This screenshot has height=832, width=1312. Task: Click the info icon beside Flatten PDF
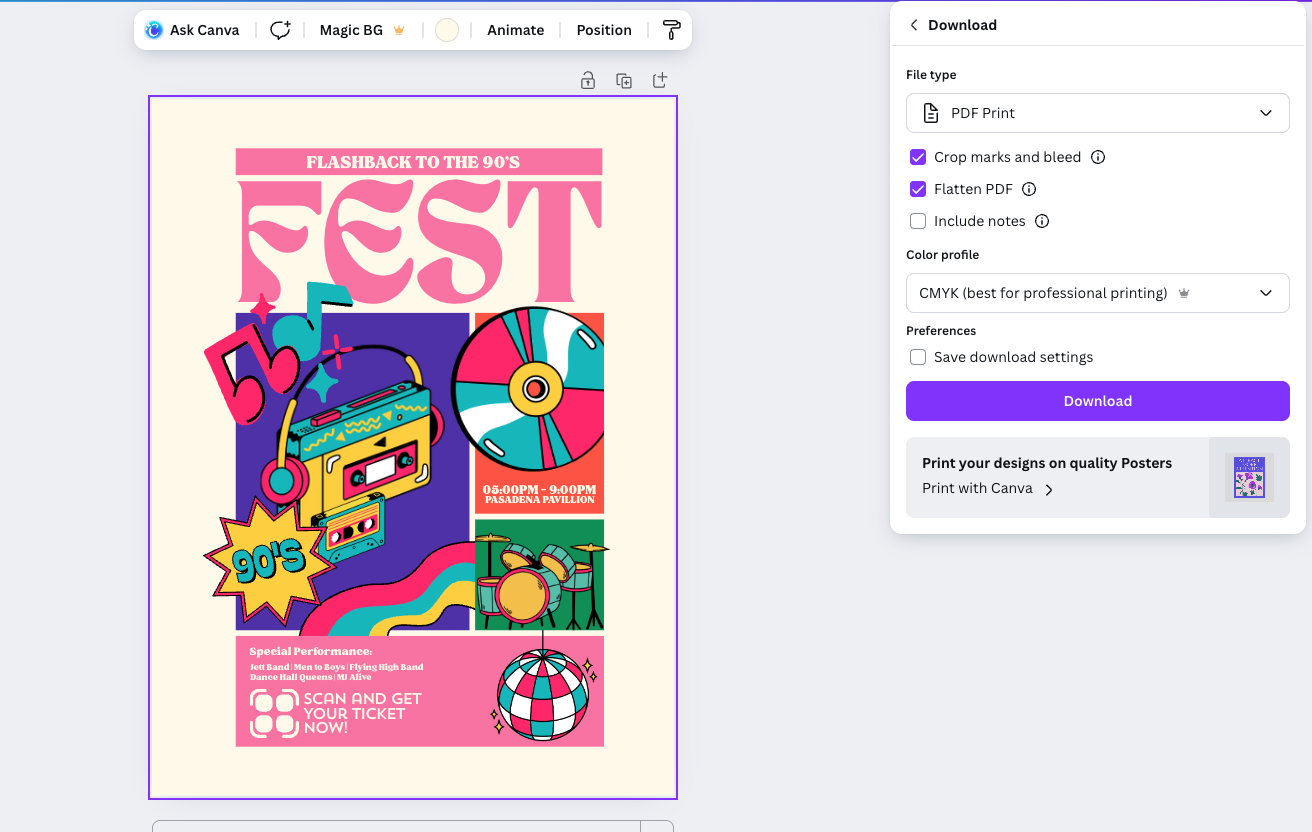point(1030,189)
